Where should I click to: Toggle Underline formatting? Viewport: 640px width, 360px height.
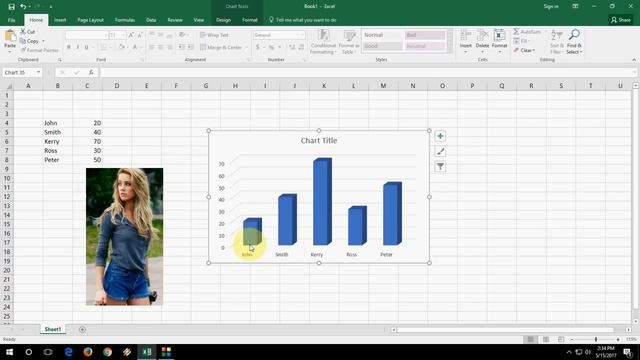87,47
